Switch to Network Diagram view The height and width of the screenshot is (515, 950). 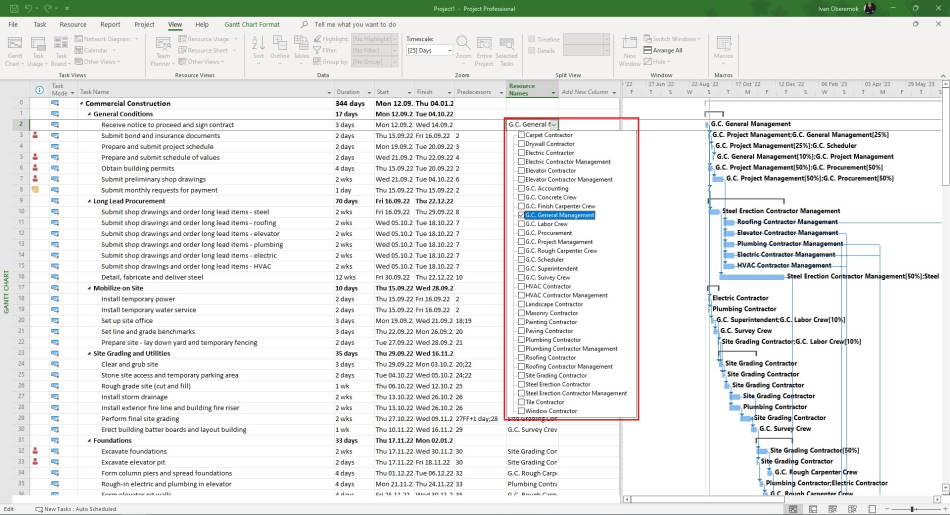coord(107,39)
